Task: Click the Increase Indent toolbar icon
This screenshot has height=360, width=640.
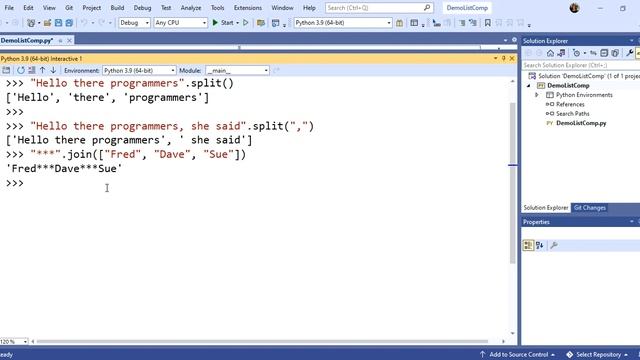Action: (x=462, y=23)
